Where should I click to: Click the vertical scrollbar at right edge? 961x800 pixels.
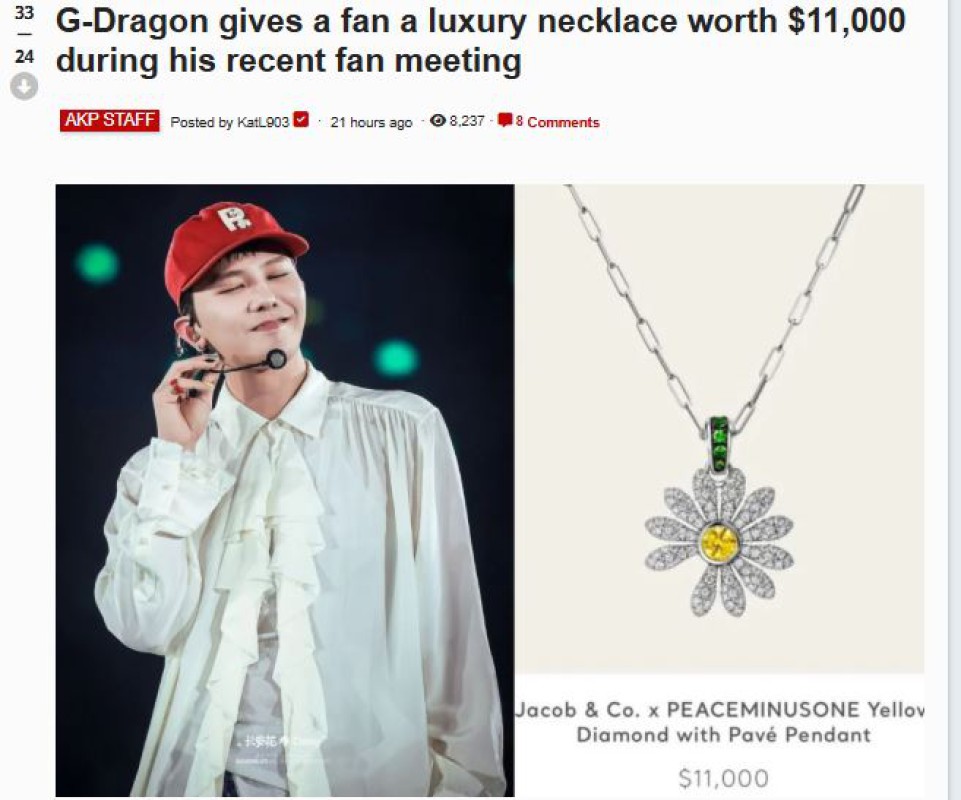tap(954, 400)
